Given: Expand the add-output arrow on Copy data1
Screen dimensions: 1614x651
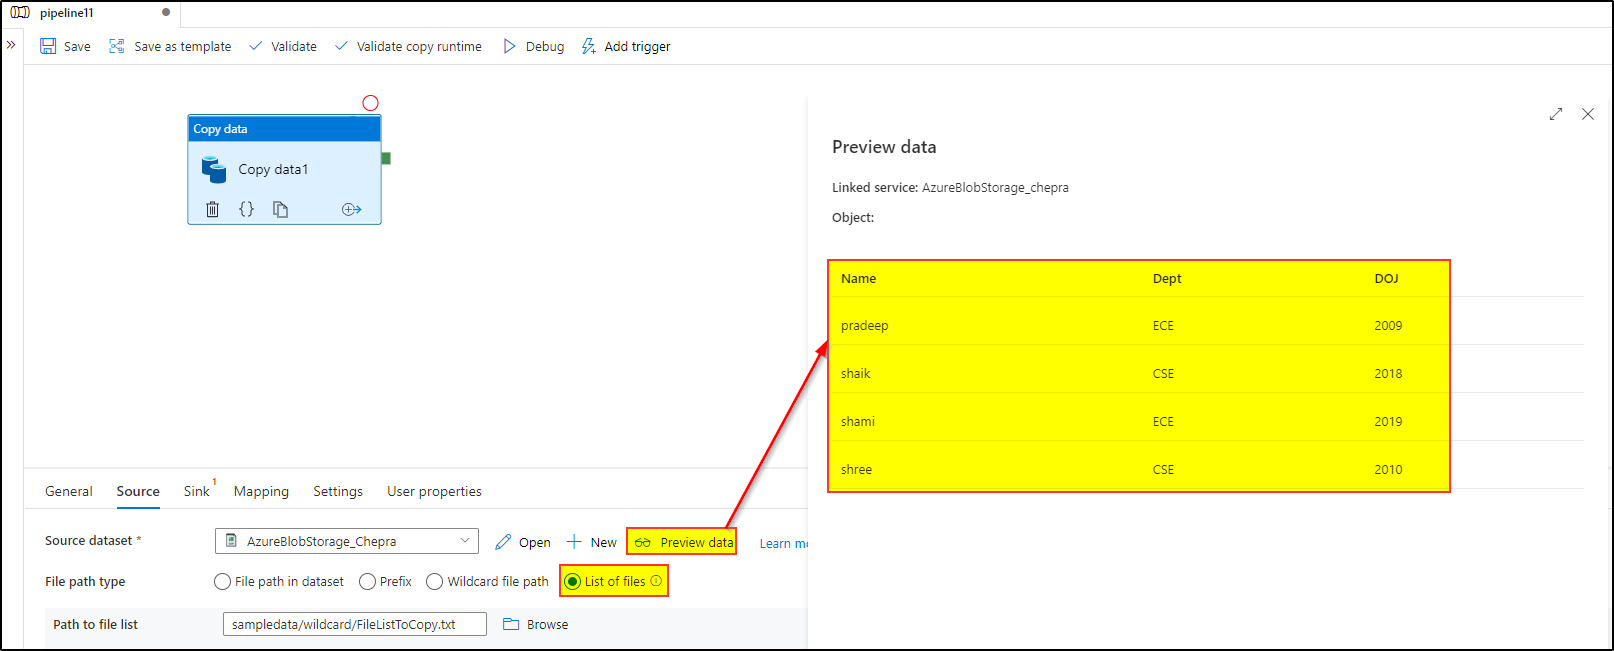Looking at the screenshot, I should (351, 208).
